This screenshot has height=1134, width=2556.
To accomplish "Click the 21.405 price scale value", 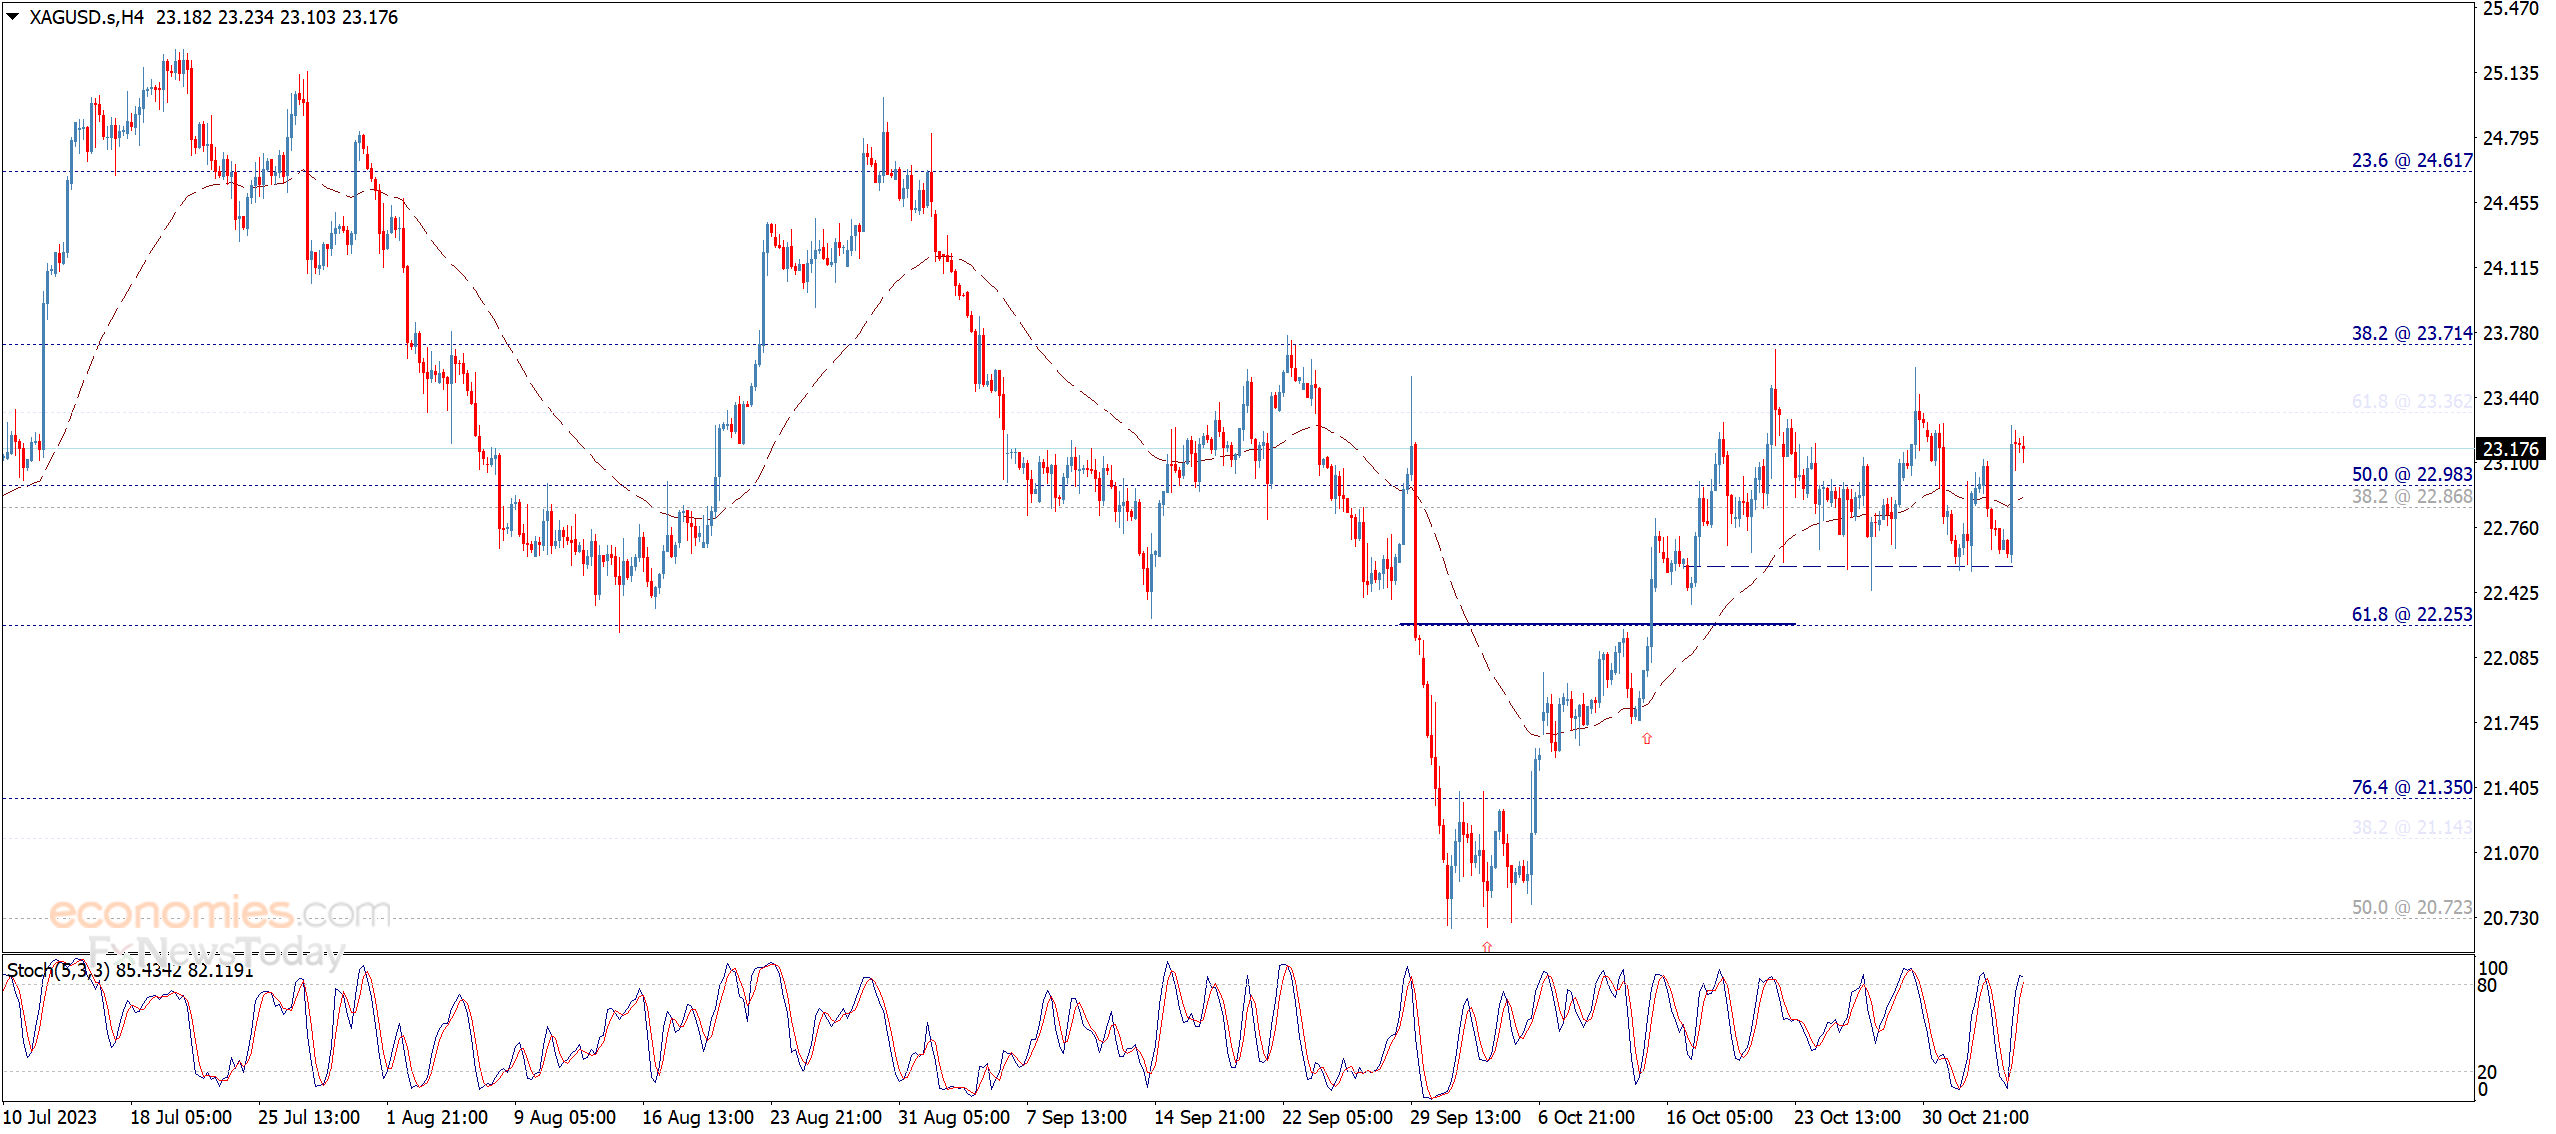I will point(2510,788).
